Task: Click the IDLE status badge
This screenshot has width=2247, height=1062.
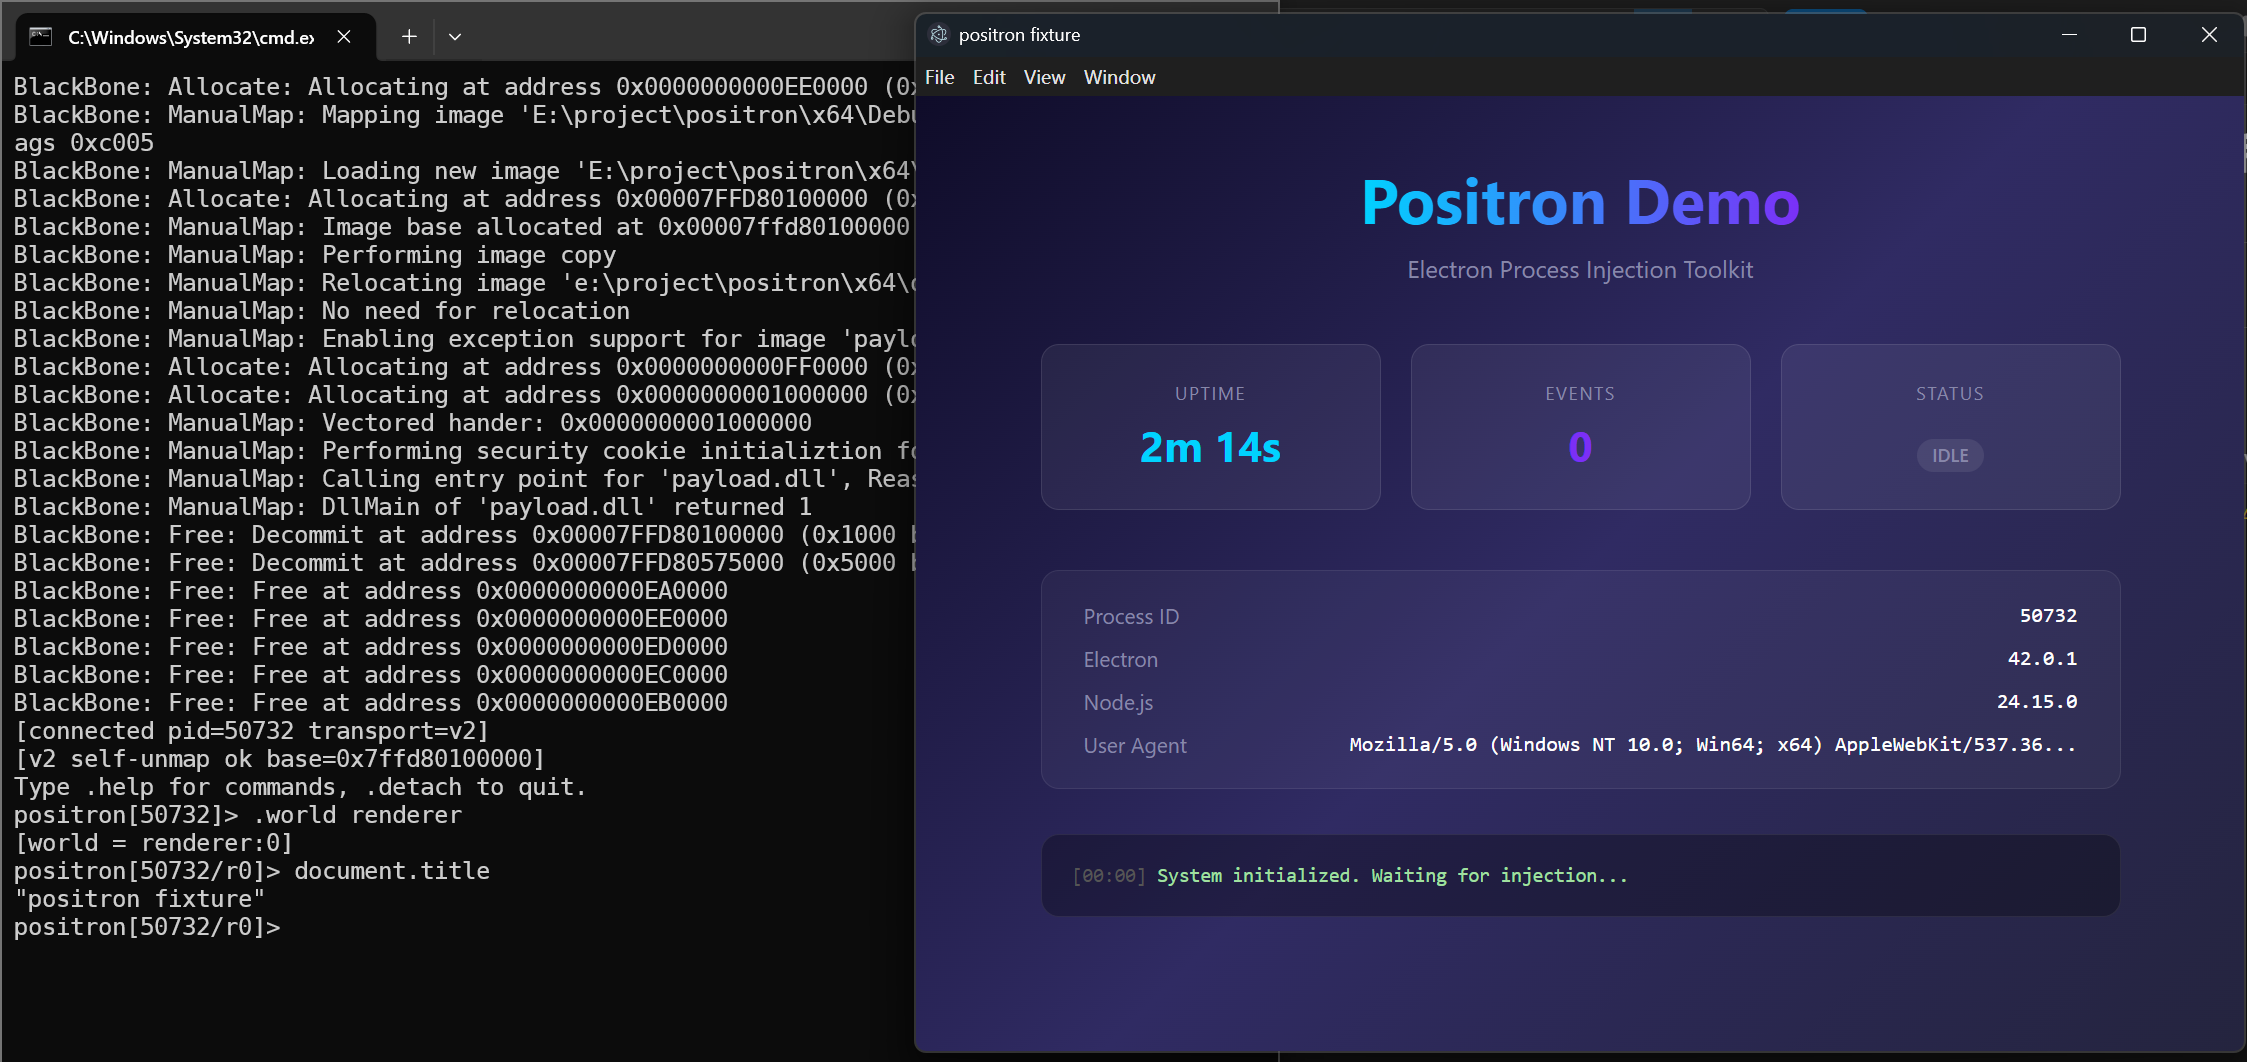Action: tap(1950, 455)
